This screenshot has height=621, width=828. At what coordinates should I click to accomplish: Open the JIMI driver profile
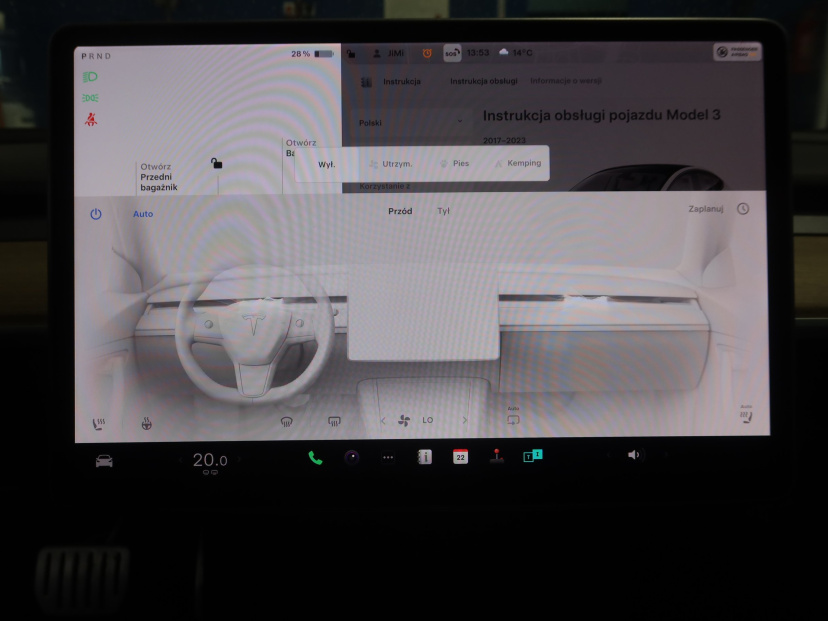[x=389, y=53]
